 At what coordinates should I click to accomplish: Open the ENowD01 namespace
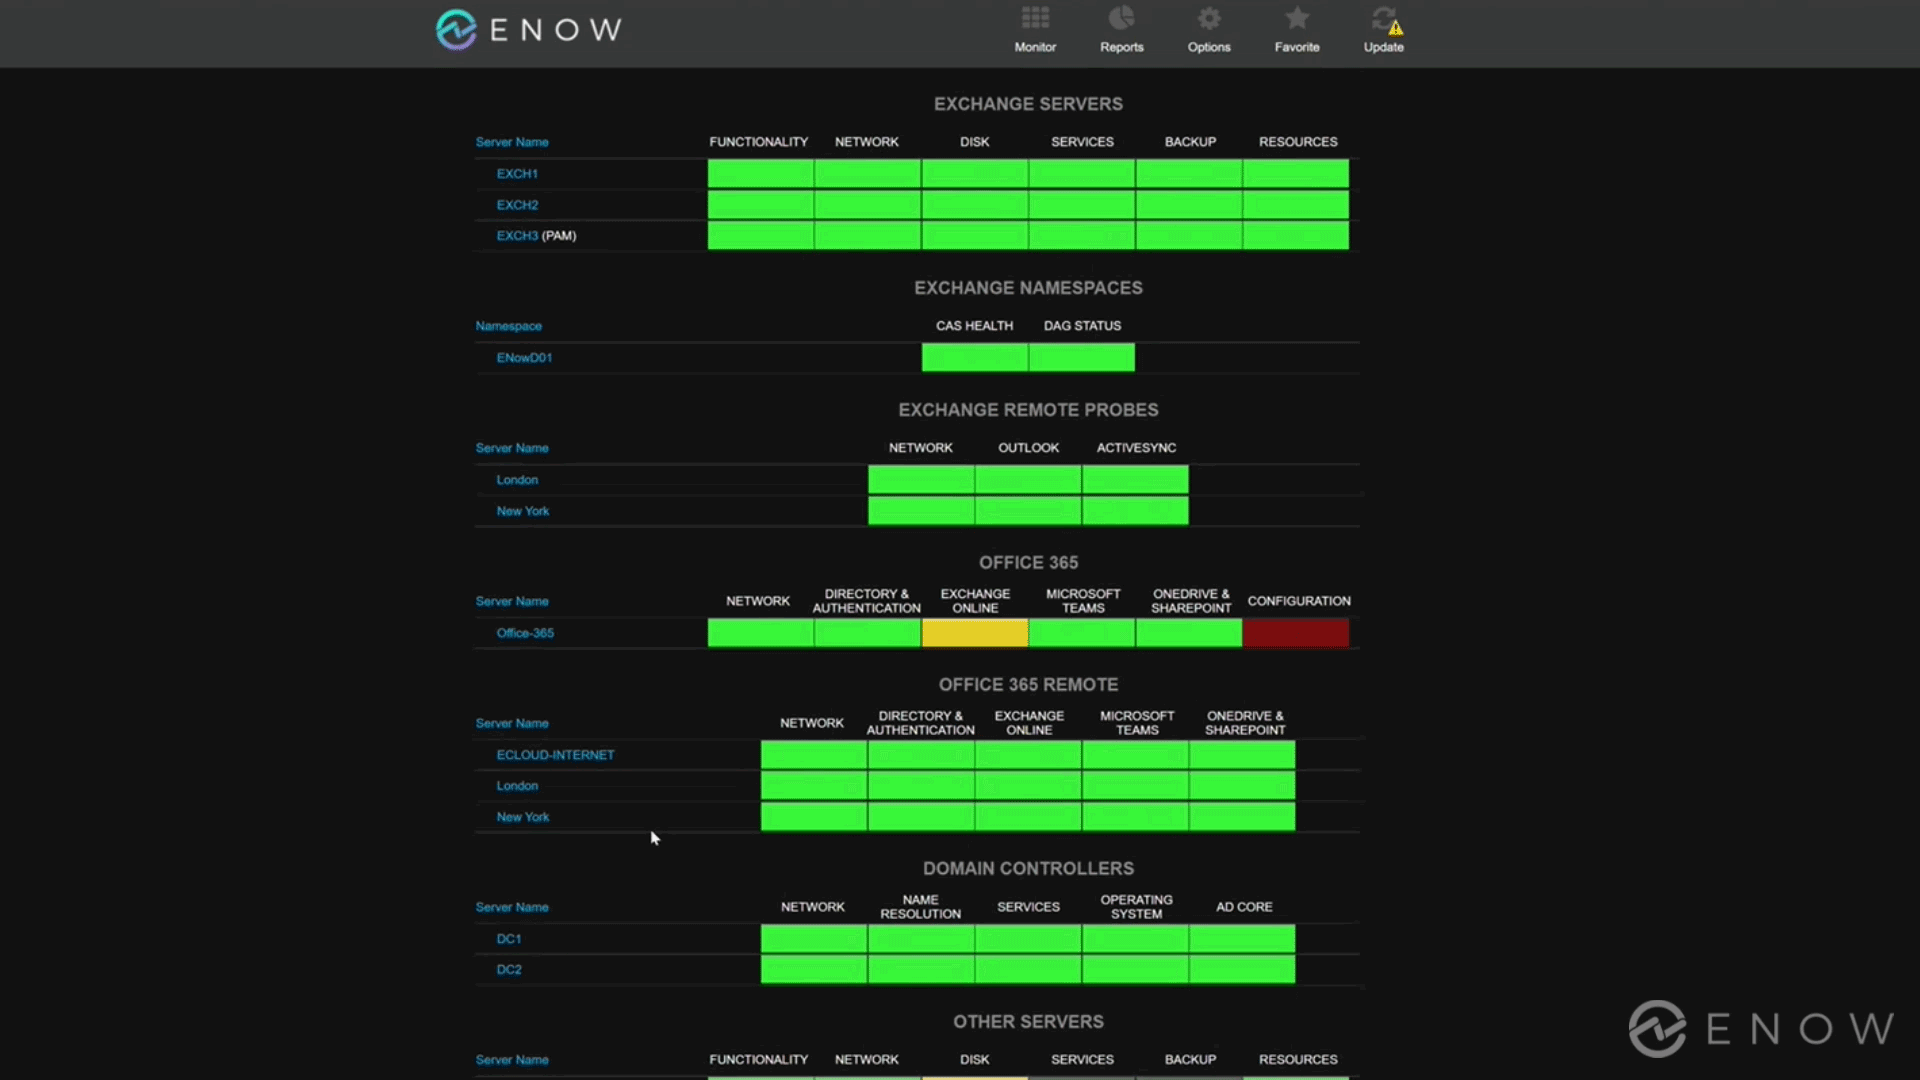pos(523,357)
